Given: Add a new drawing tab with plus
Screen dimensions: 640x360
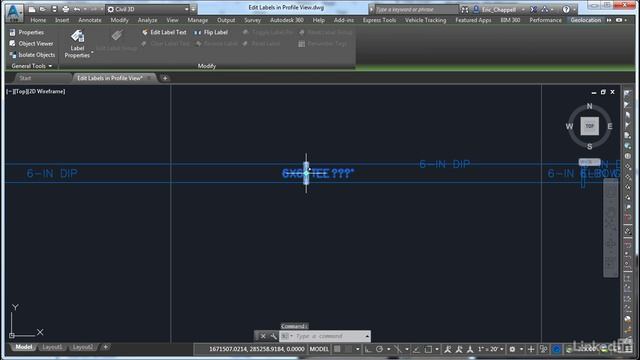Looking at the screenshot, I should [x=165, y=78].
